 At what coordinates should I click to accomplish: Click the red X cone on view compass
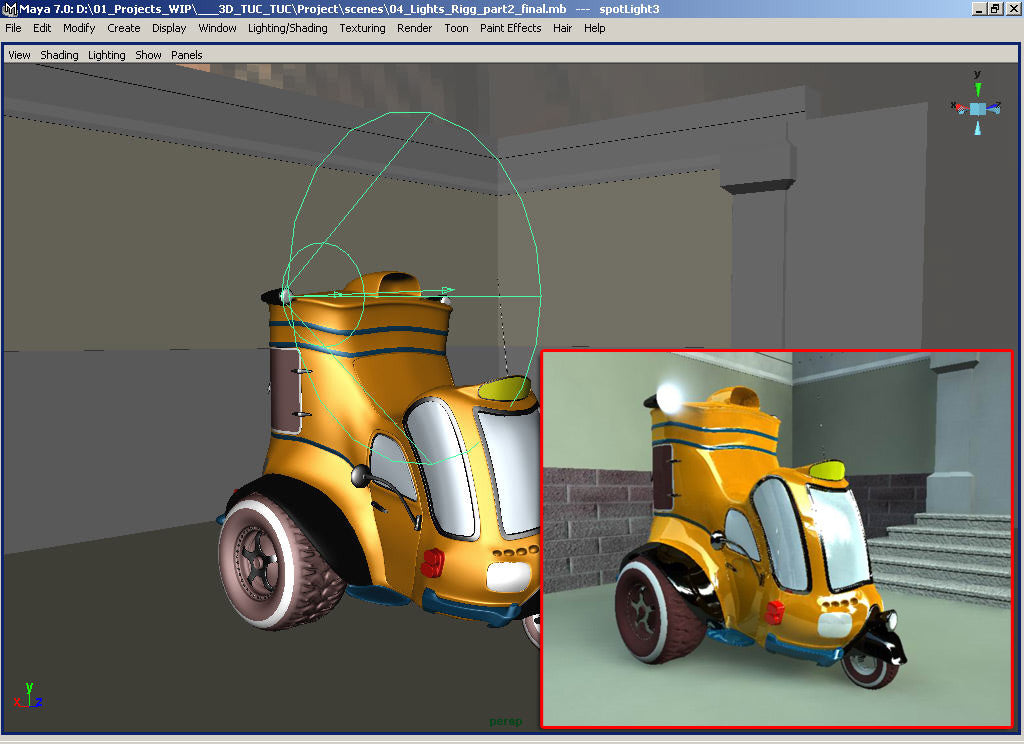point(962,108)
